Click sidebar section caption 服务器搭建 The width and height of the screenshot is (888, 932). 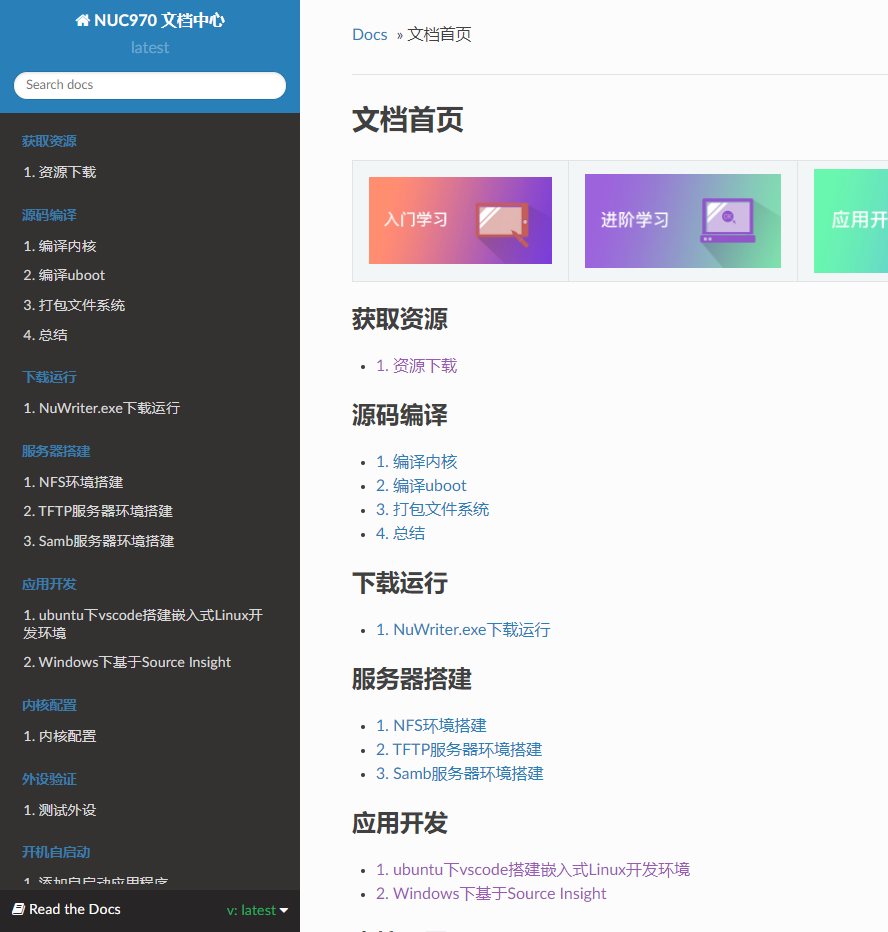[56, 451]
